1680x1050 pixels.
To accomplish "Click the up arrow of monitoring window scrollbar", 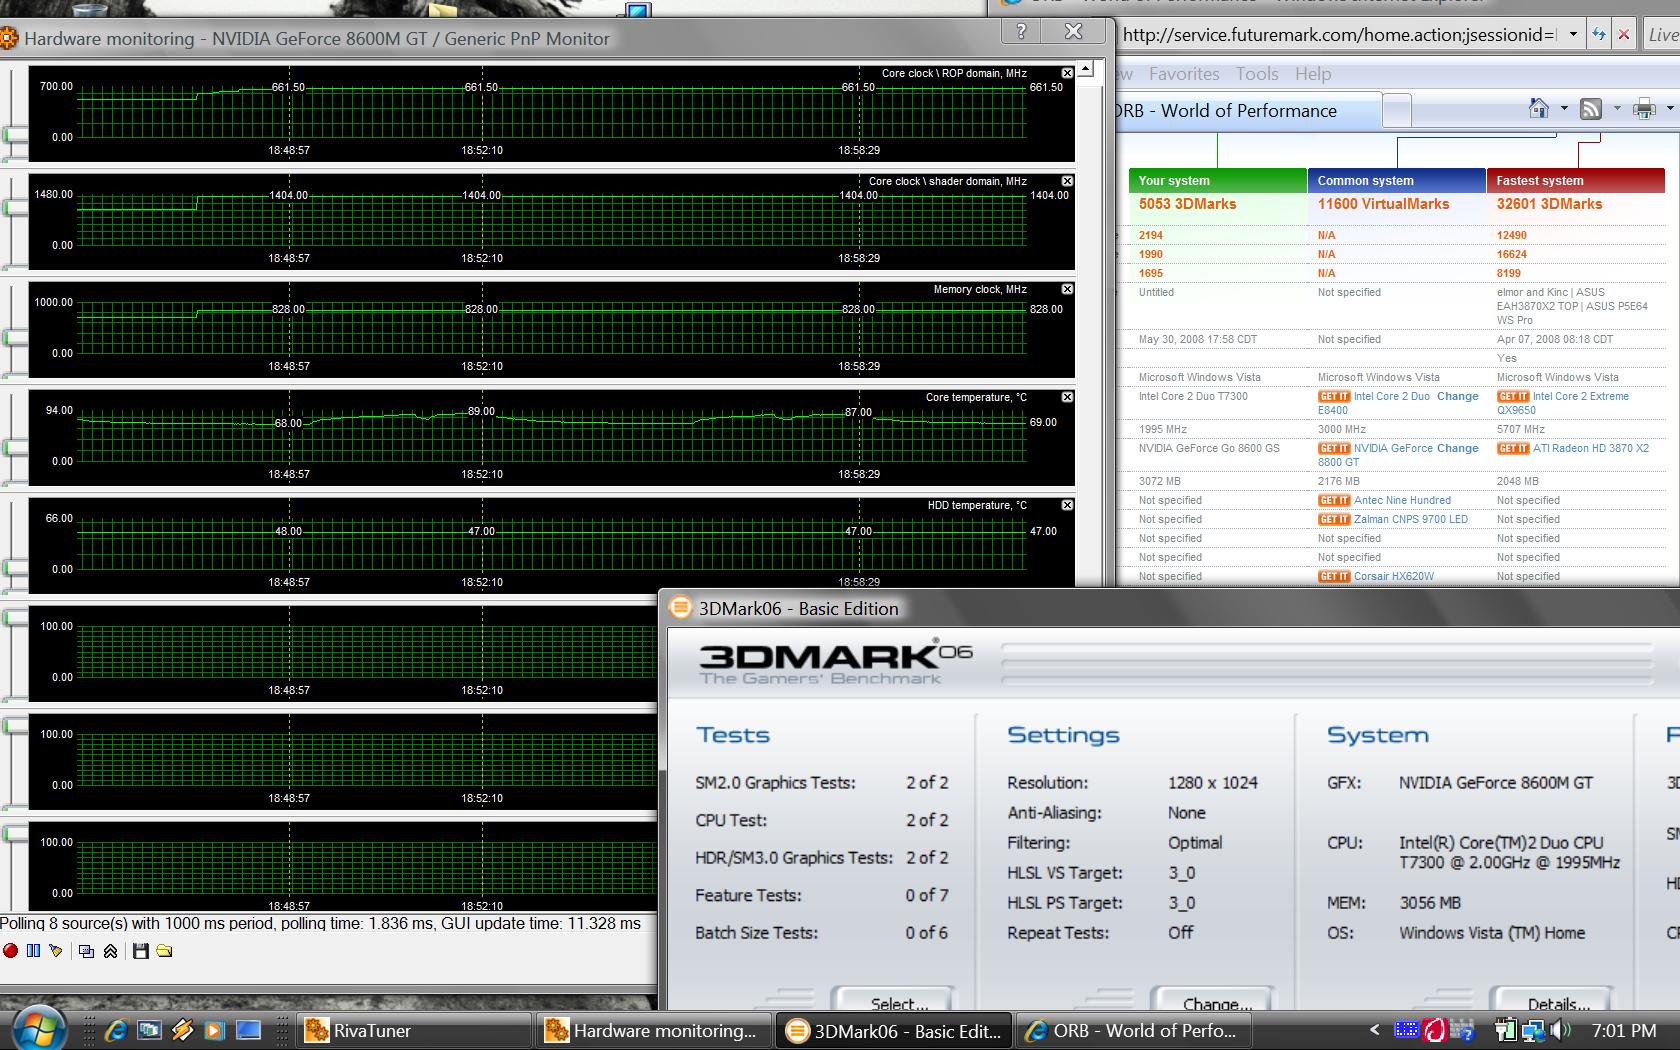I will [x=1087, y=70].
